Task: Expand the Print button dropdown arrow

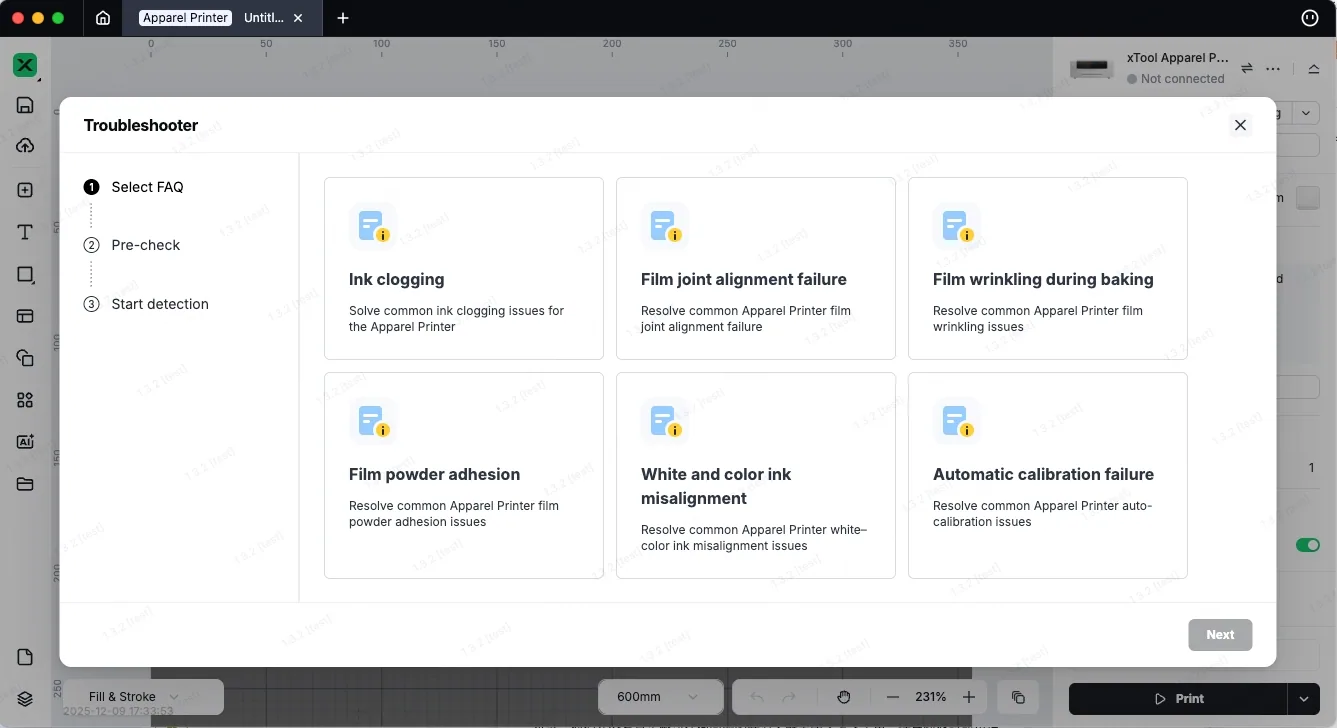Action: pos(1303,699)
